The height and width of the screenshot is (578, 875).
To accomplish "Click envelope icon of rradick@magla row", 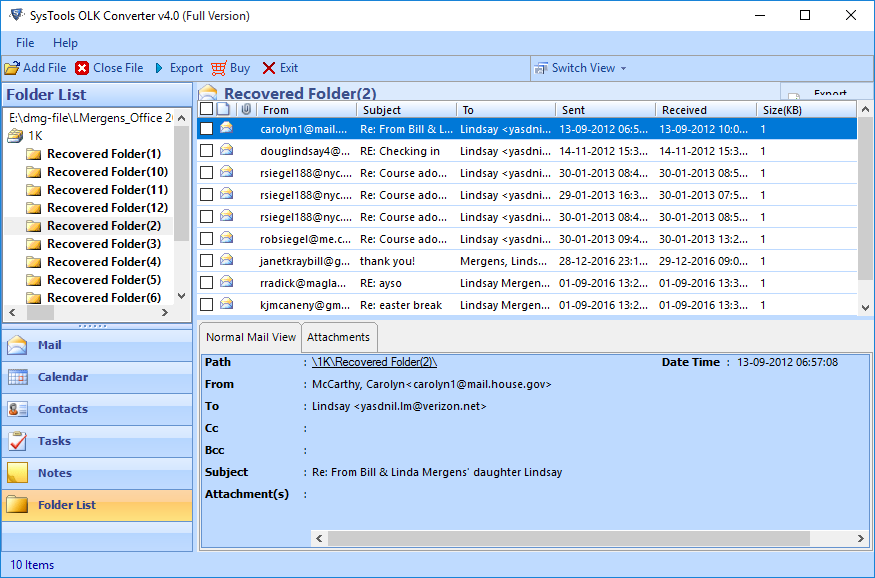I will point(226,282).
